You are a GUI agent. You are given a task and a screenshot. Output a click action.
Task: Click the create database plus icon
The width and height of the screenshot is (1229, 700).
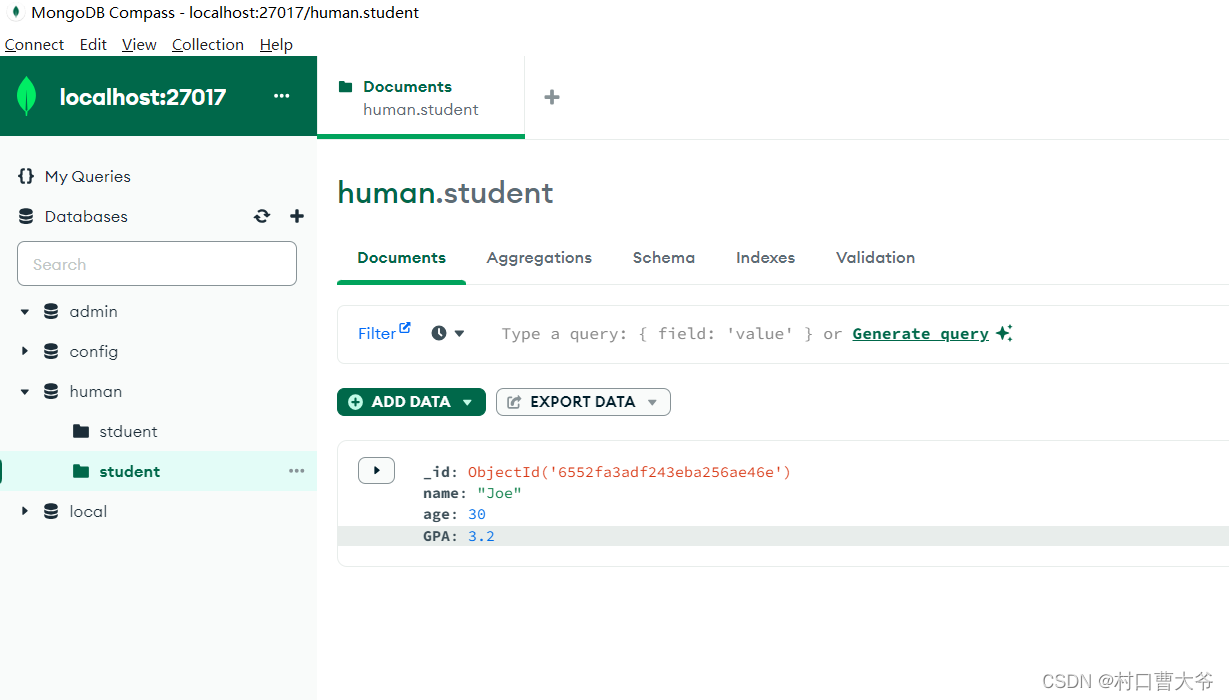296,216
